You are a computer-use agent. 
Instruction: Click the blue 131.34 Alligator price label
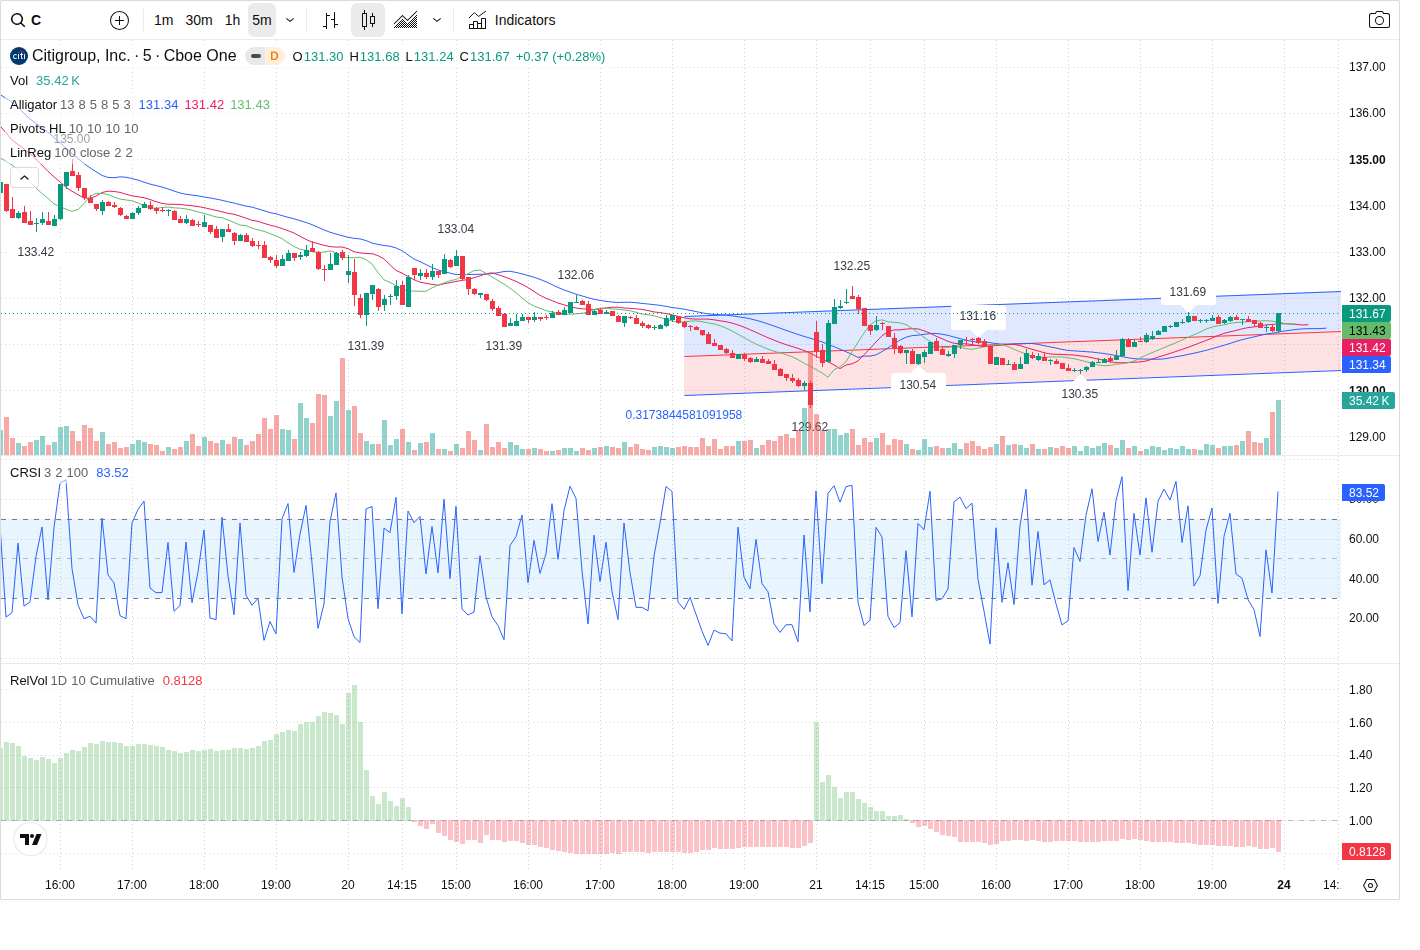(1366, 365)
